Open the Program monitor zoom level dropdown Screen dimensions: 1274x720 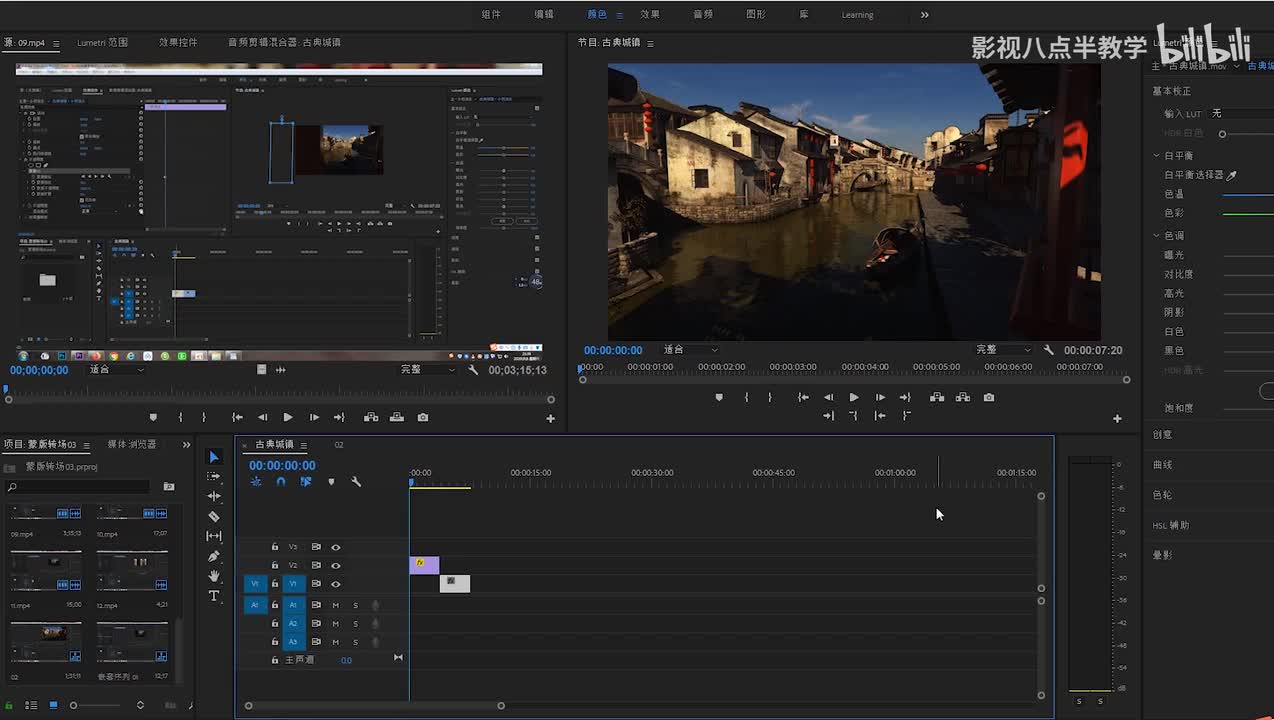pos(690,350)
